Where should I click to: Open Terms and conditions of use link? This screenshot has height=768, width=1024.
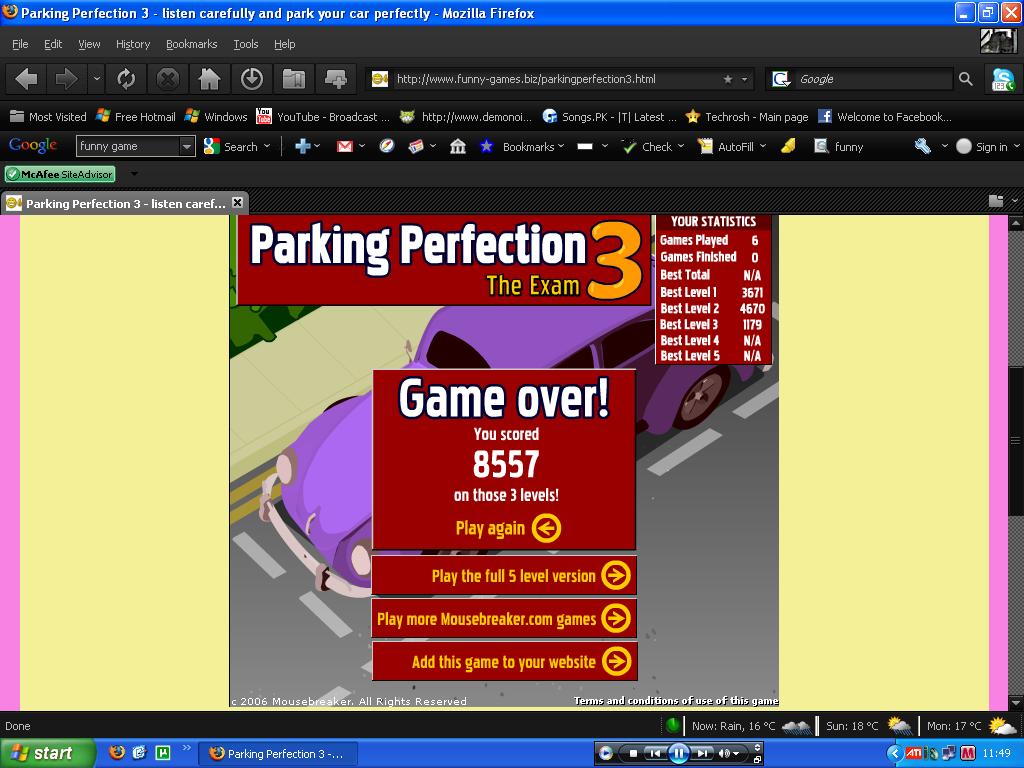click(676, 701)
